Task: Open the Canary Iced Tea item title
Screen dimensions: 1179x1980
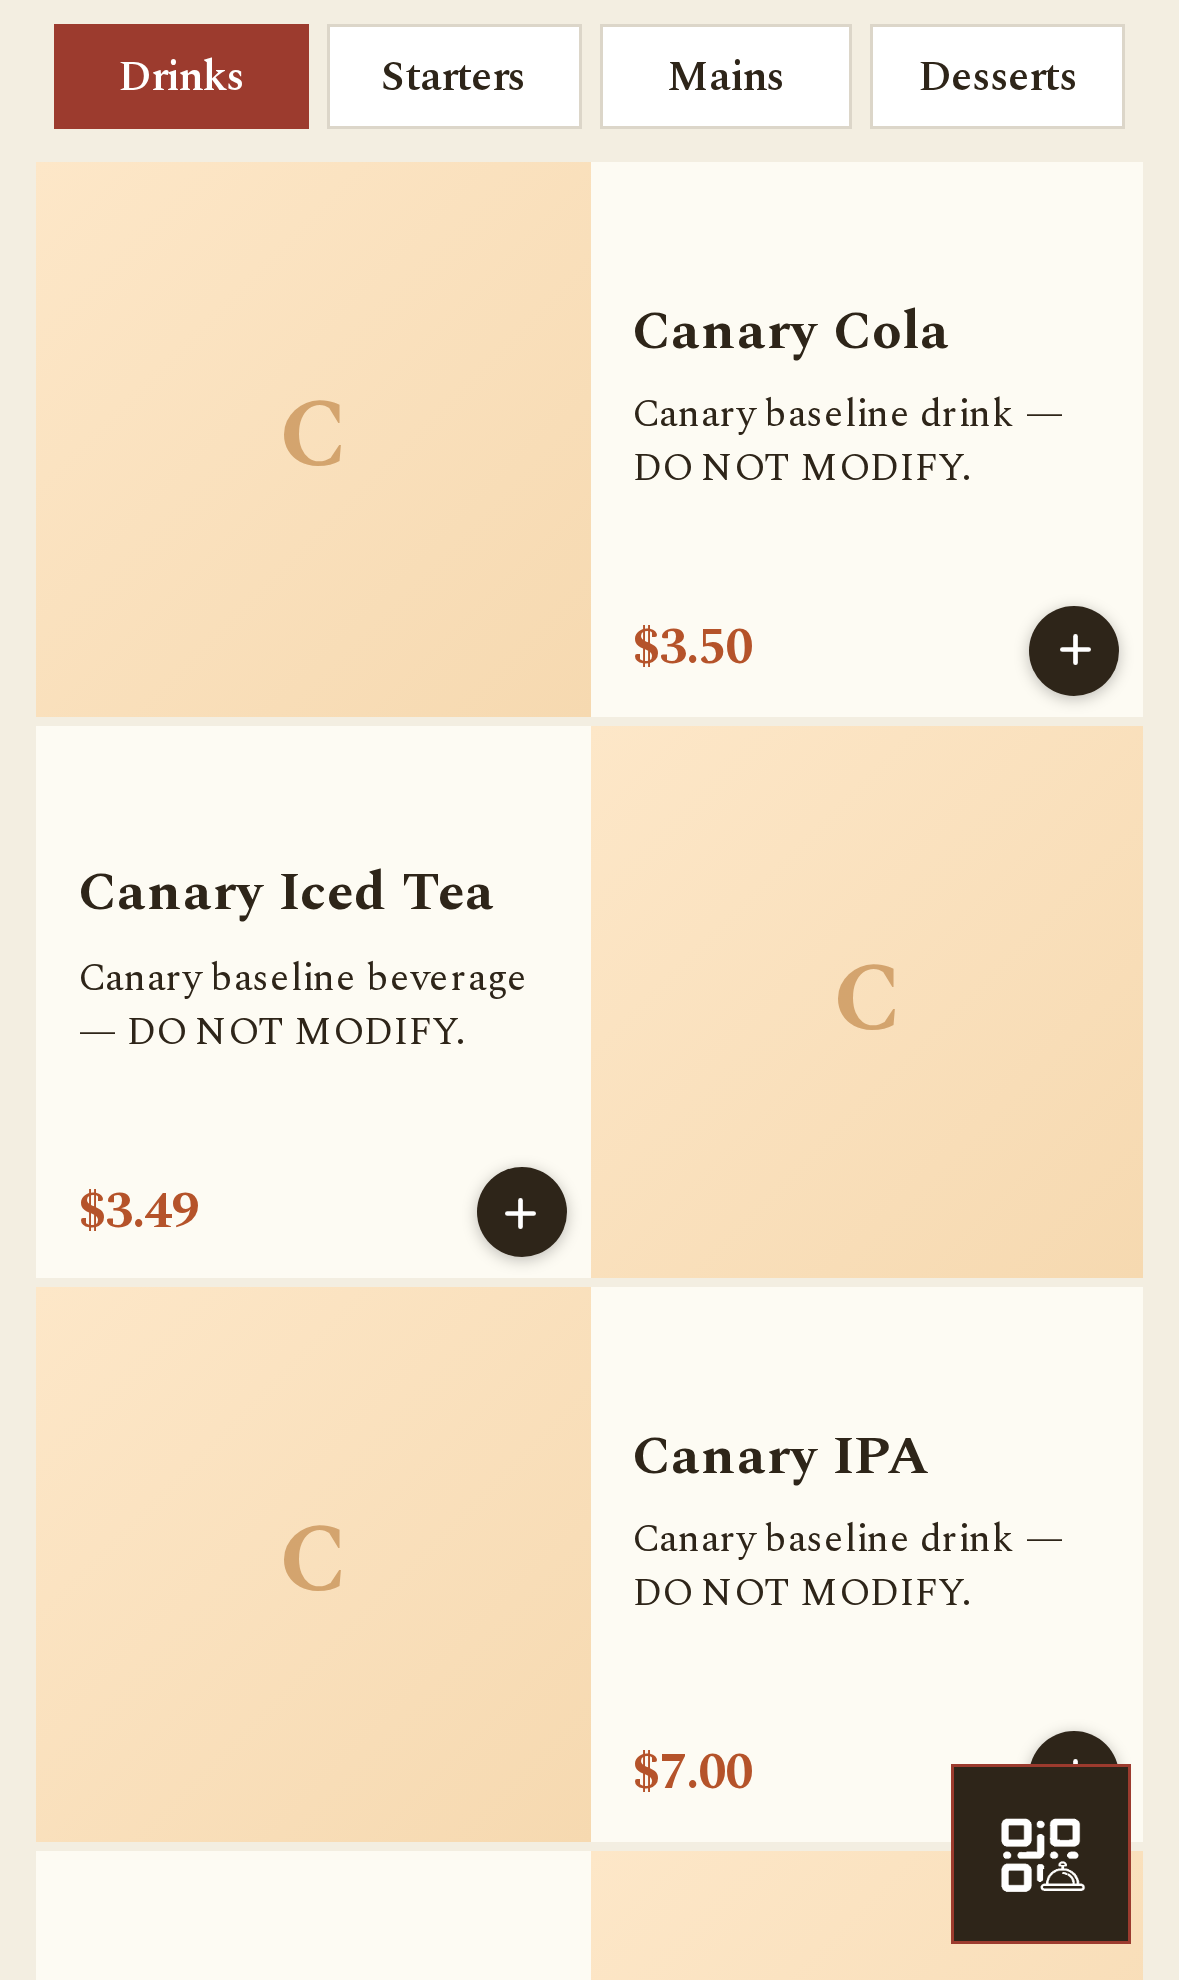Action: tap(286, 892)
